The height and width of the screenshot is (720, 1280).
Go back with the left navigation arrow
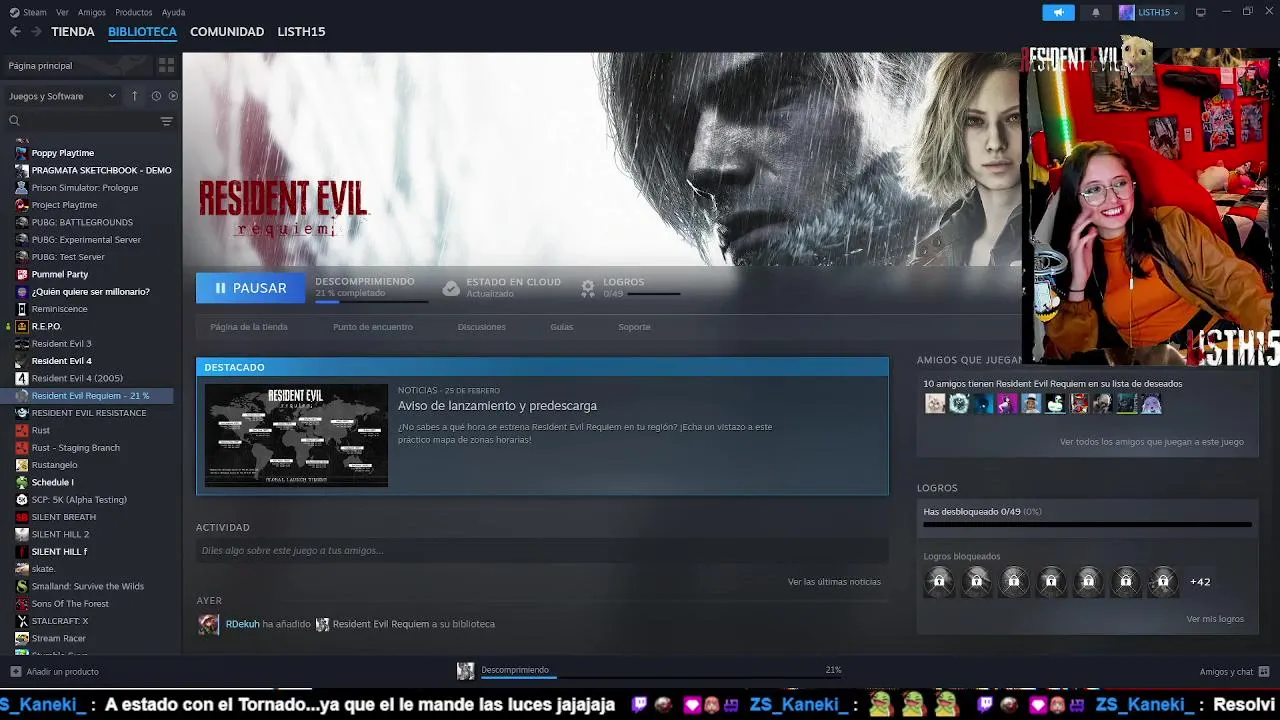(x=15, y=32)
